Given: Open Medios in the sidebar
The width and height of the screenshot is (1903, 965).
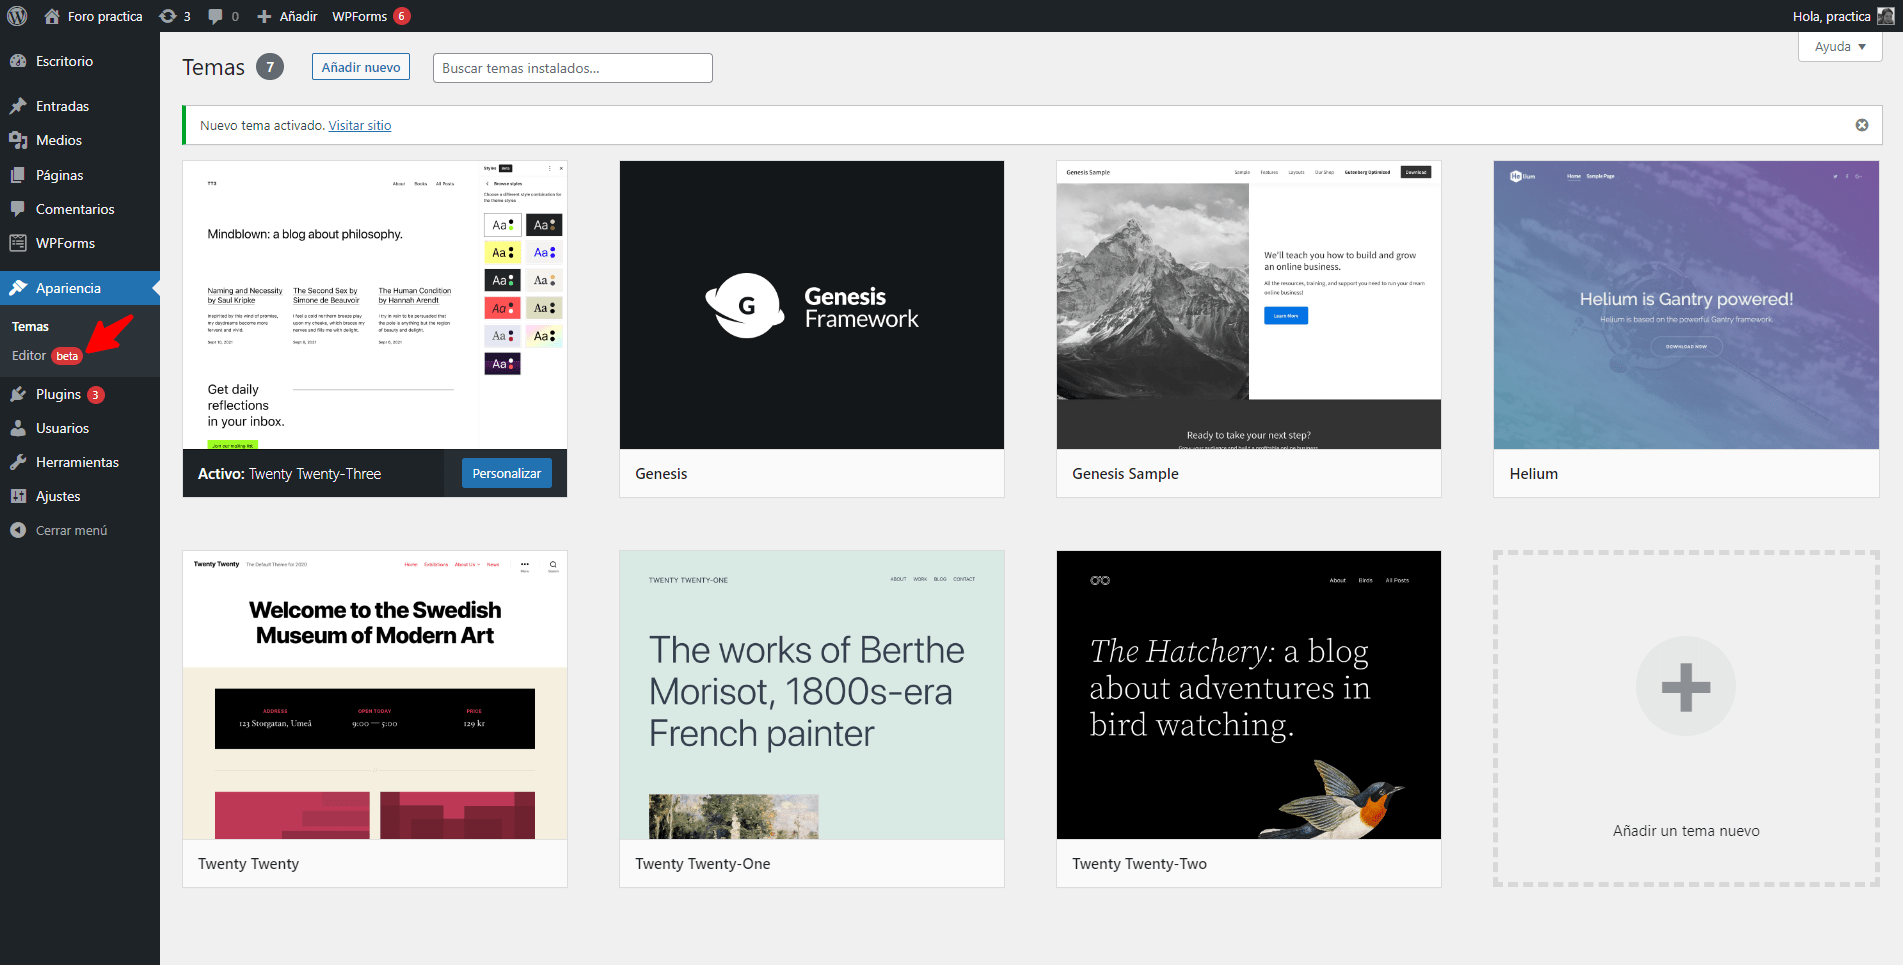Looking at the screenshot, I should (59, 140).
